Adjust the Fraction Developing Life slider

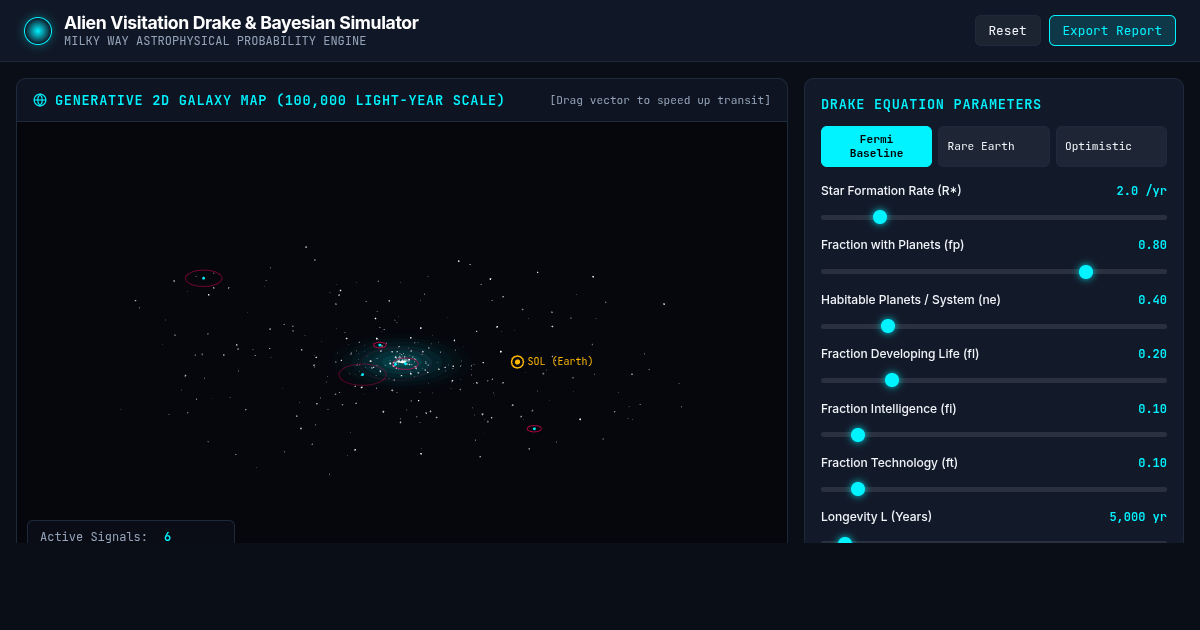pos(994,380)
